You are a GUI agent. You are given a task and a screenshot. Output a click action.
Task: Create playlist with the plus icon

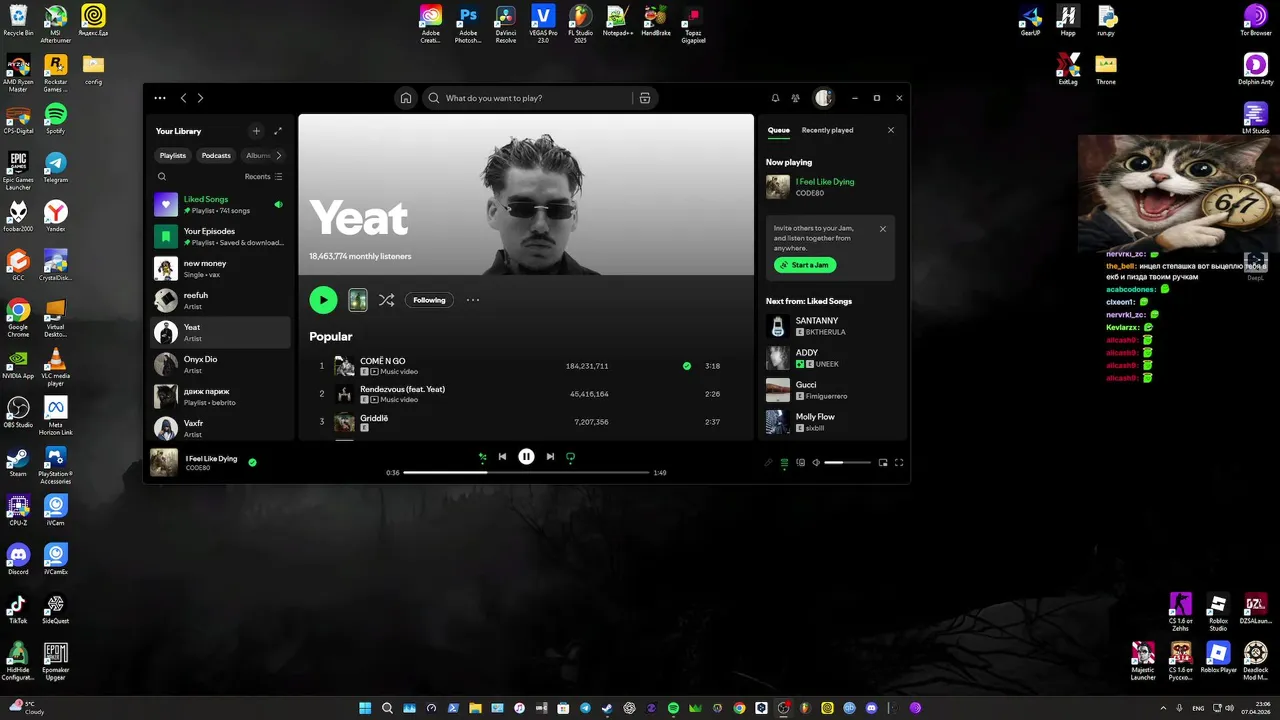256,131
